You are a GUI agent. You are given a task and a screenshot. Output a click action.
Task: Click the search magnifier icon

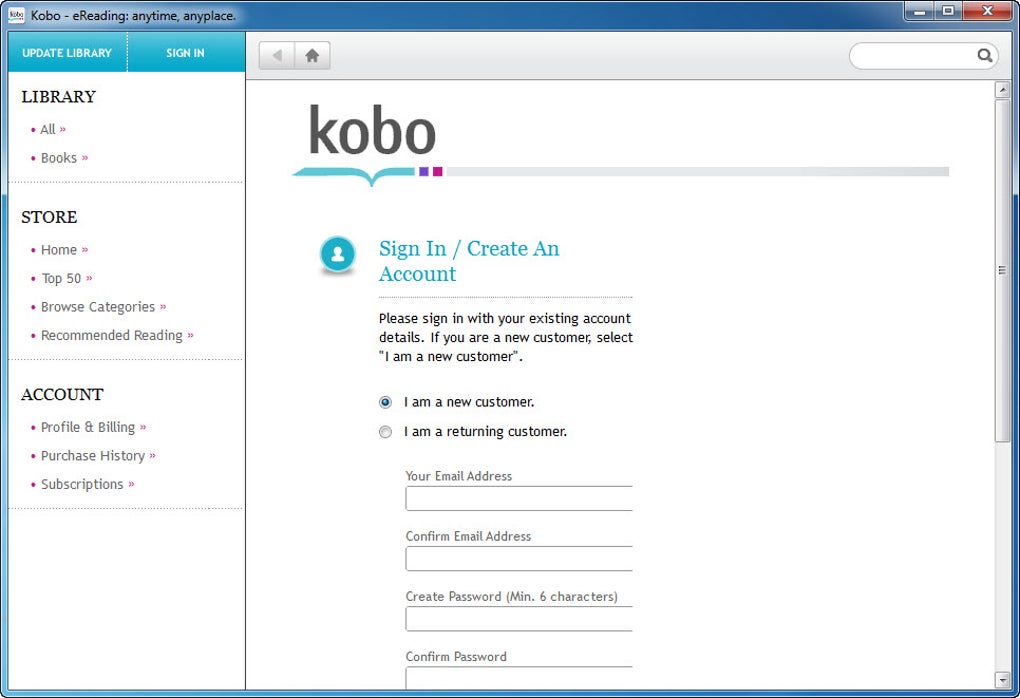985,56
